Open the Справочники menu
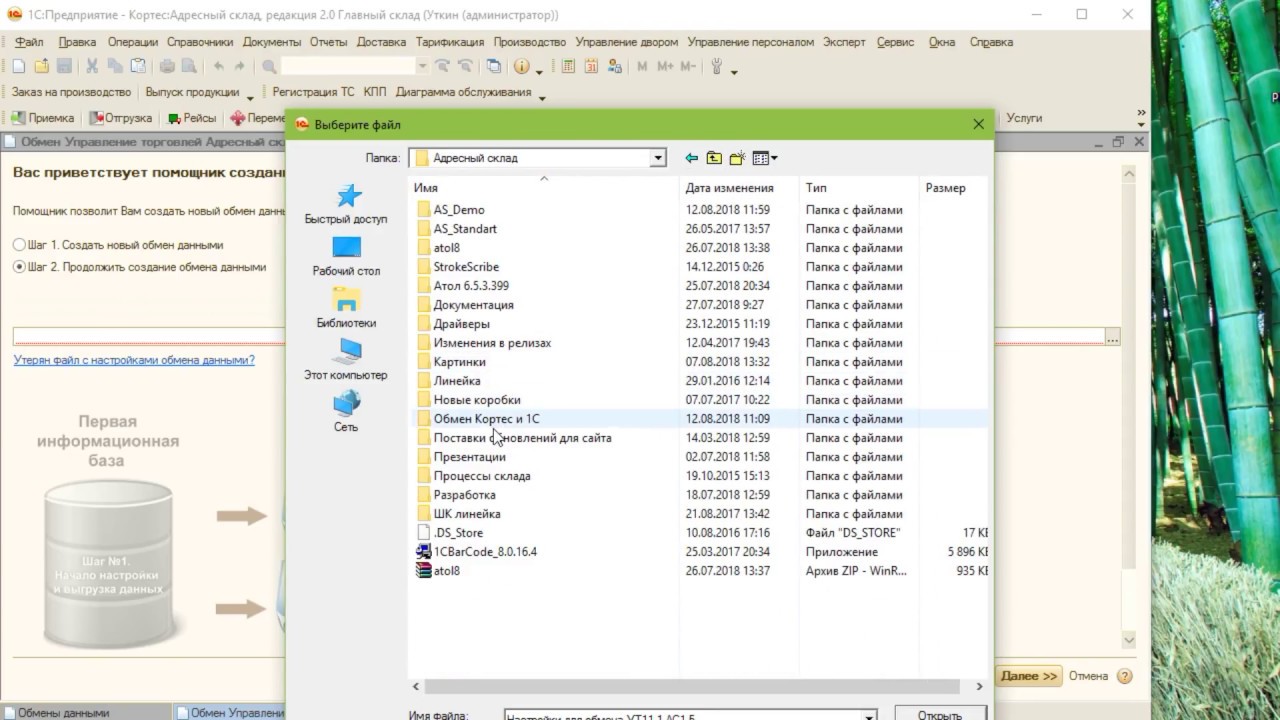Image resolution: width=1280 pixels, height=720 pixels. pos(200,42)
